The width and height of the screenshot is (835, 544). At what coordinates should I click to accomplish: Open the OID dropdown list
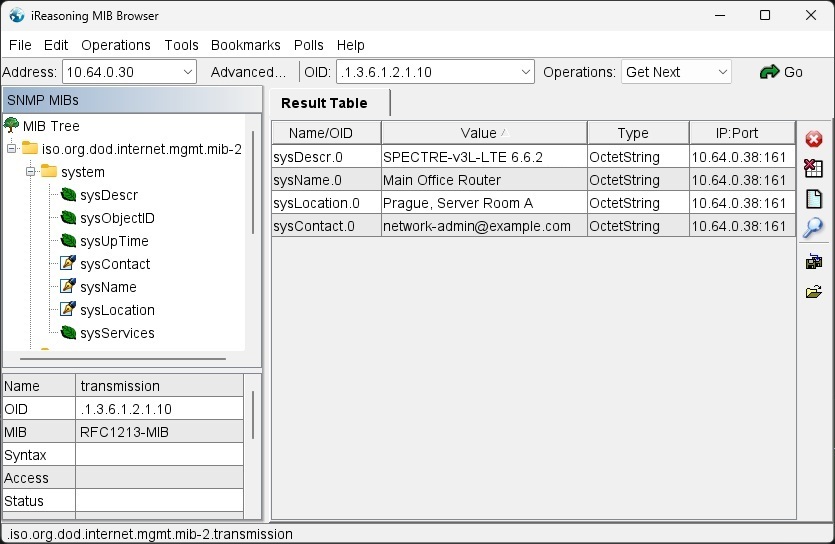(x=526, y=72)
